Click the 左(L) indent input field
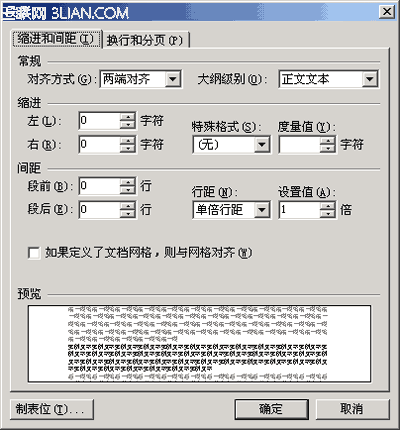 99,120
